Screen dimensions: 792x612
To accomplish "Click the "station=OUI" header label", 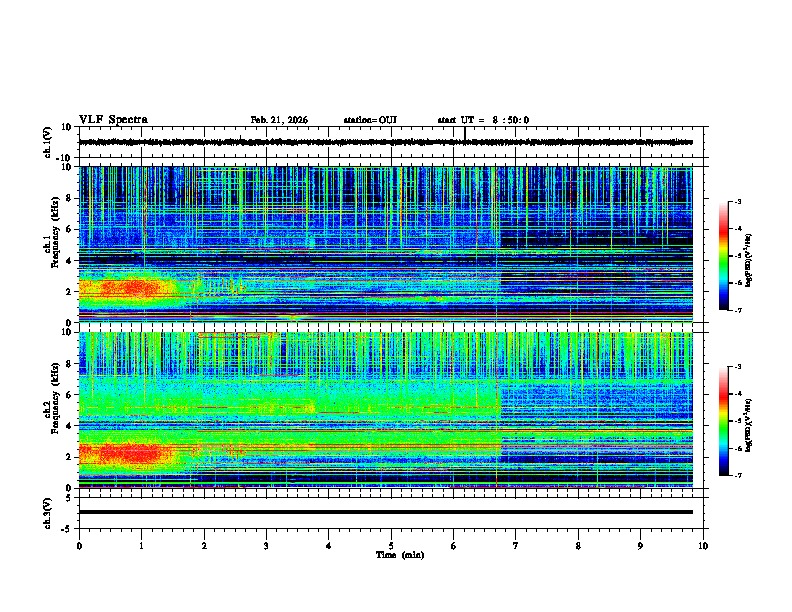I will click(370, 120).
